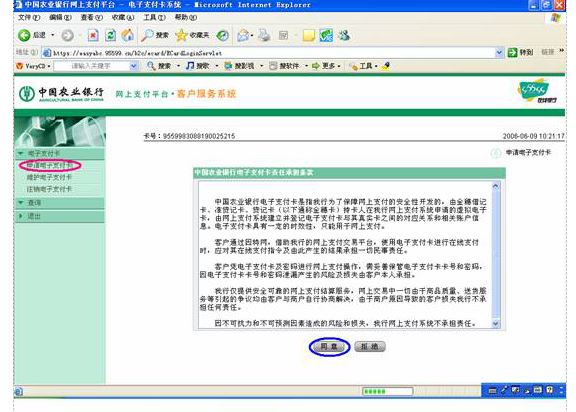576x412 pixels.
Task: Click the keyboard icon in language bar
Action: (x=493, y=391)
